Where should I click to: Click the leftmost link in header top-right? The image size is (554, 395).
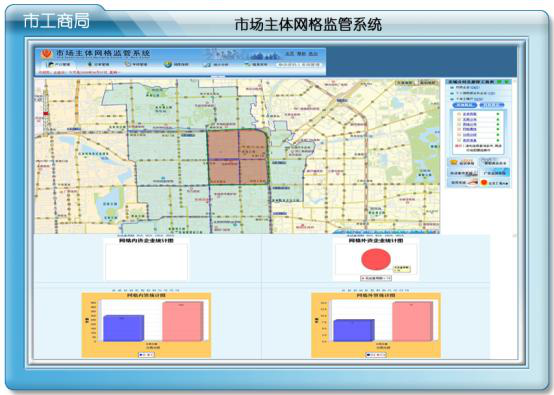(x=290, y=54)
